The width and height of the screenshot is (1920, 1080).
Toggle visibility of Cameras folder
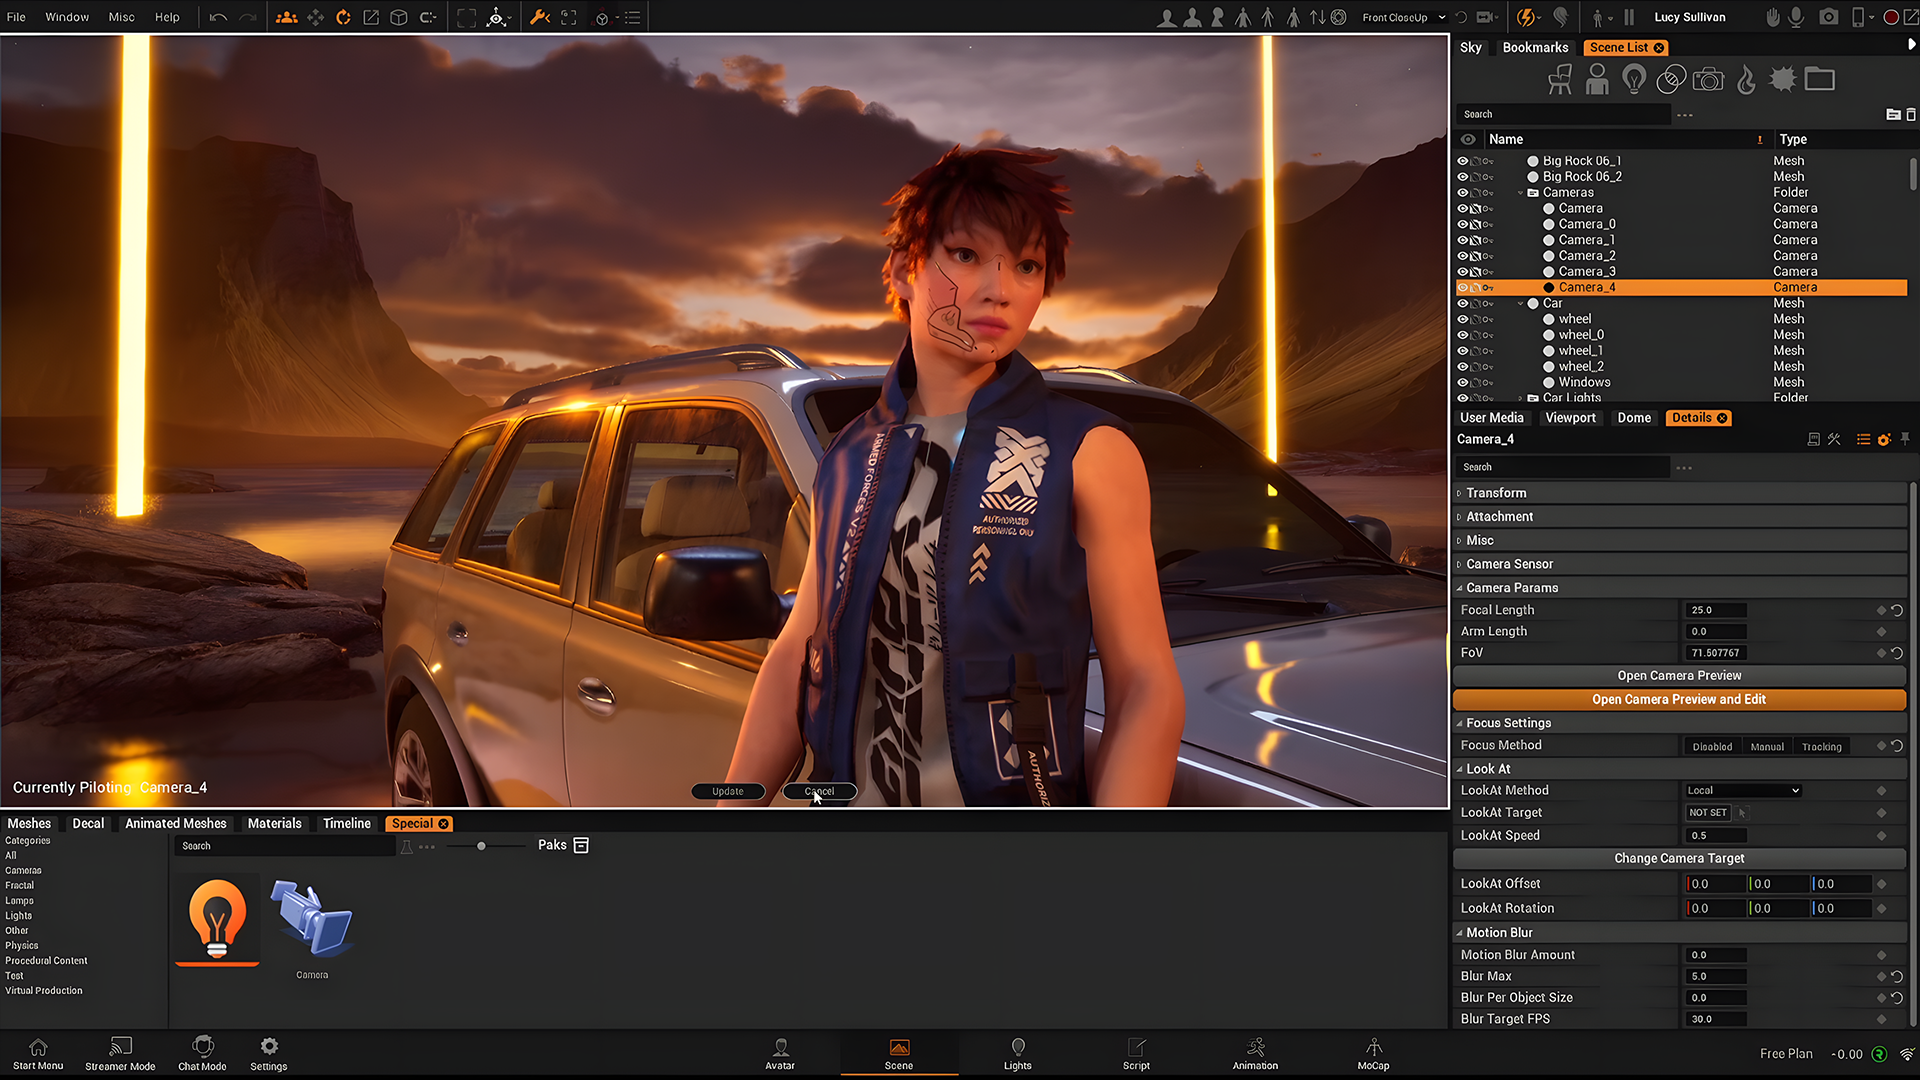pyautogui.click(x=1463, y=193)
